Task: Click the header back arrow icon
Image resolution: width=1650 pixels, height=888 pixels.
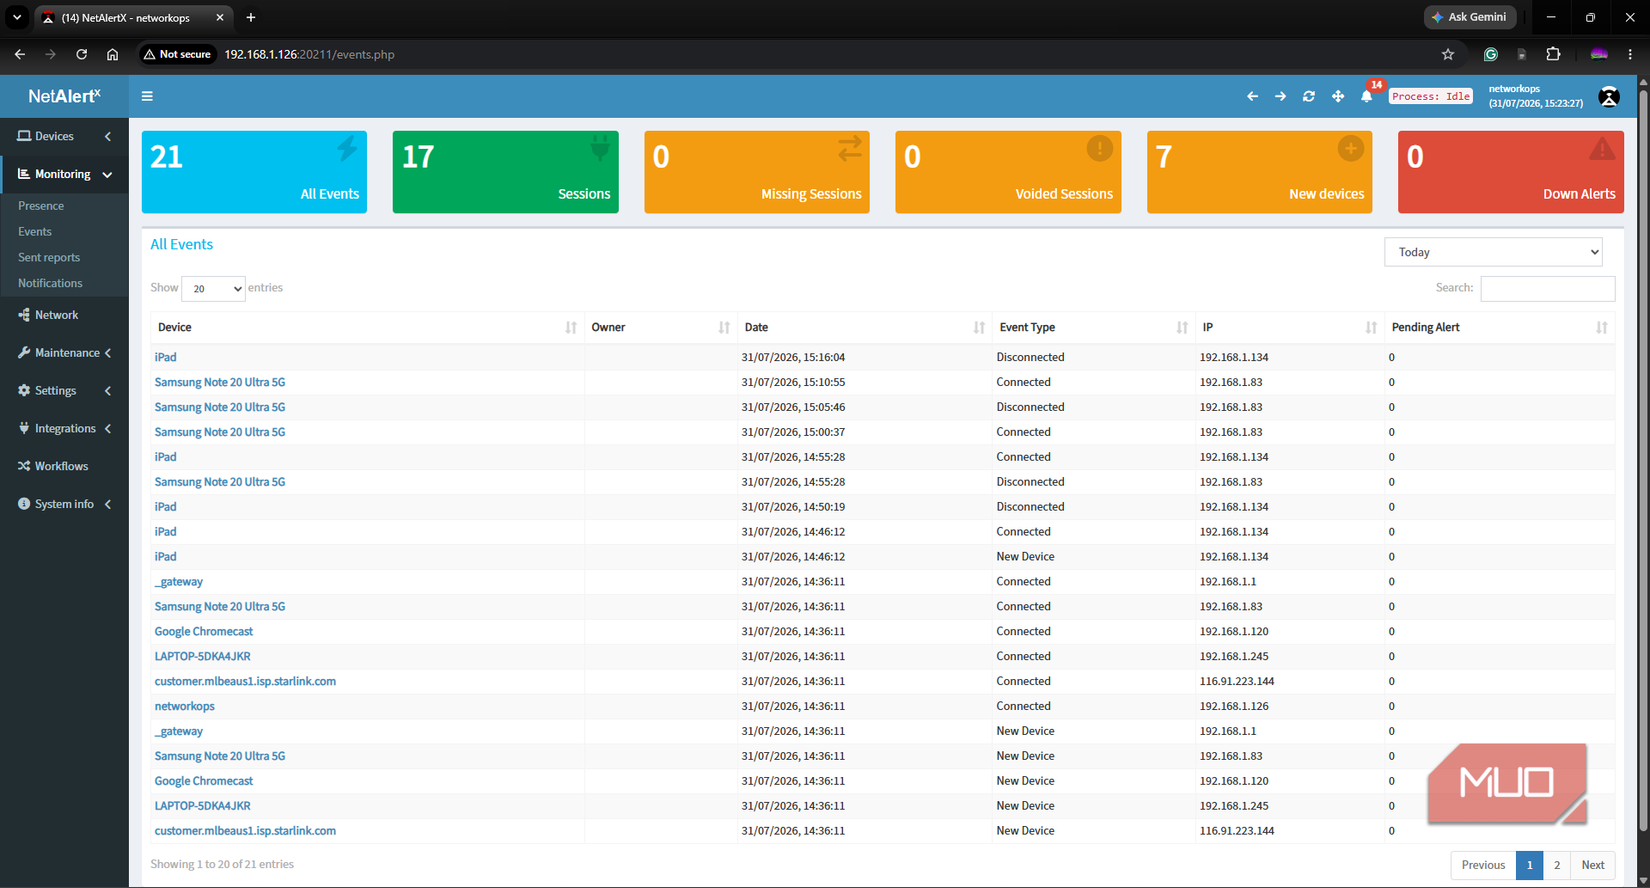Action: point(1252,96)
